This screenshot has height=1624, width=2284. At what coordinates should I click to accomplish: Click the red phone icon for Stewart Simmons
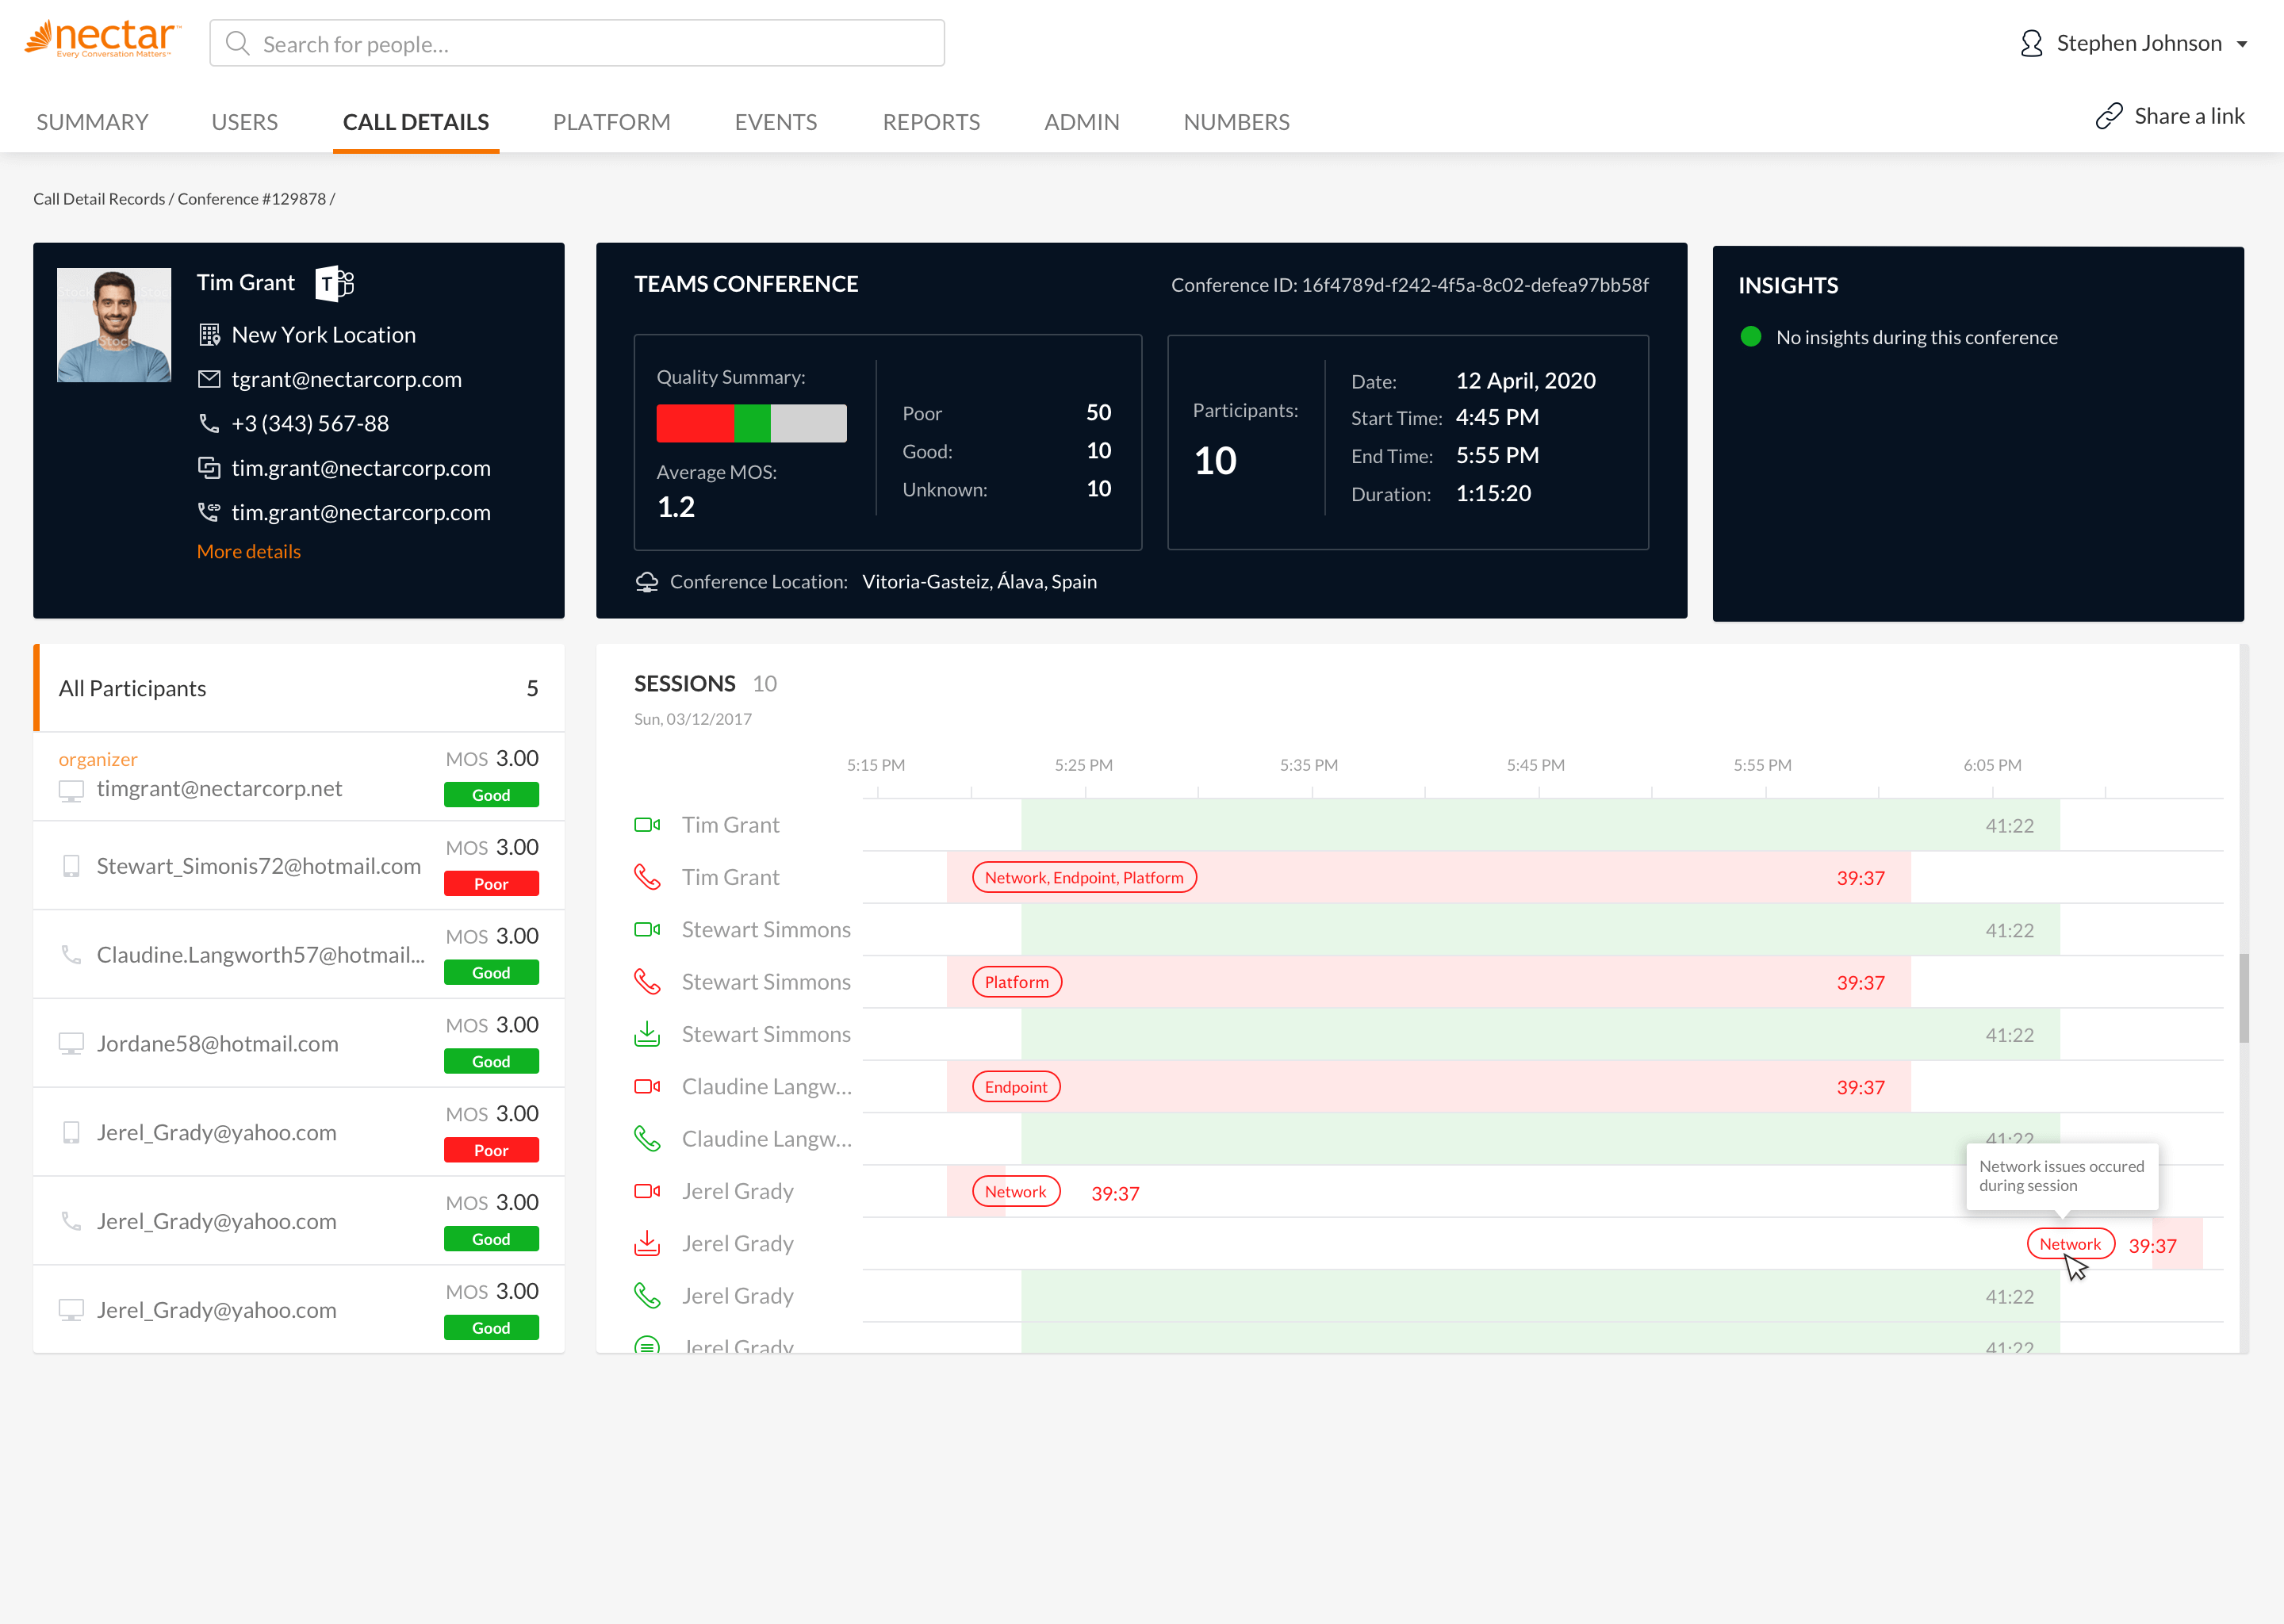[x=647, y=982]
